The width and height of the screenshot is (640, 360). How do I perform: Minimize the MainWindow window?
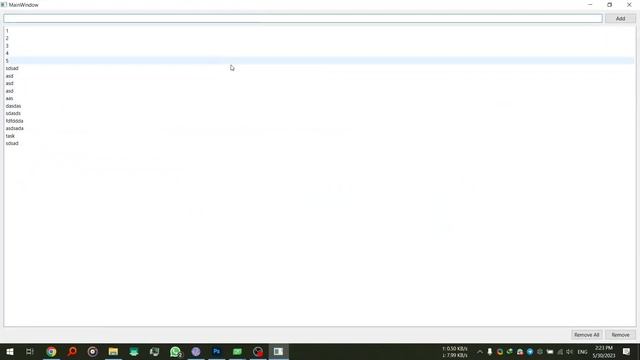590,5
